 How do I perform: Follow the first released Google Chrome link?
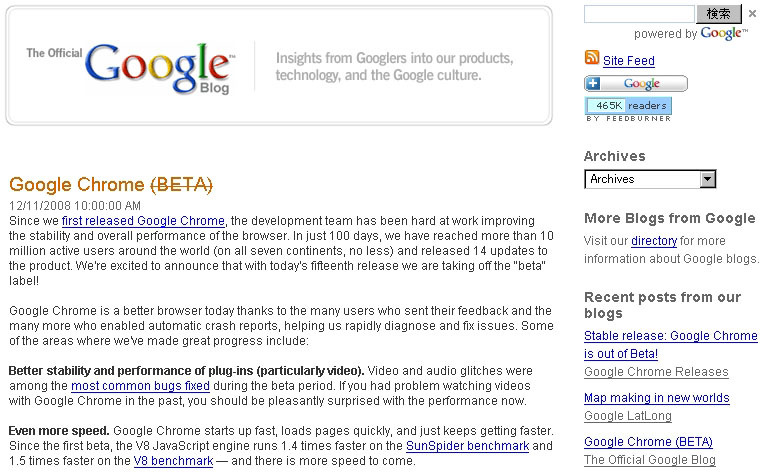(x=143, y=221)
